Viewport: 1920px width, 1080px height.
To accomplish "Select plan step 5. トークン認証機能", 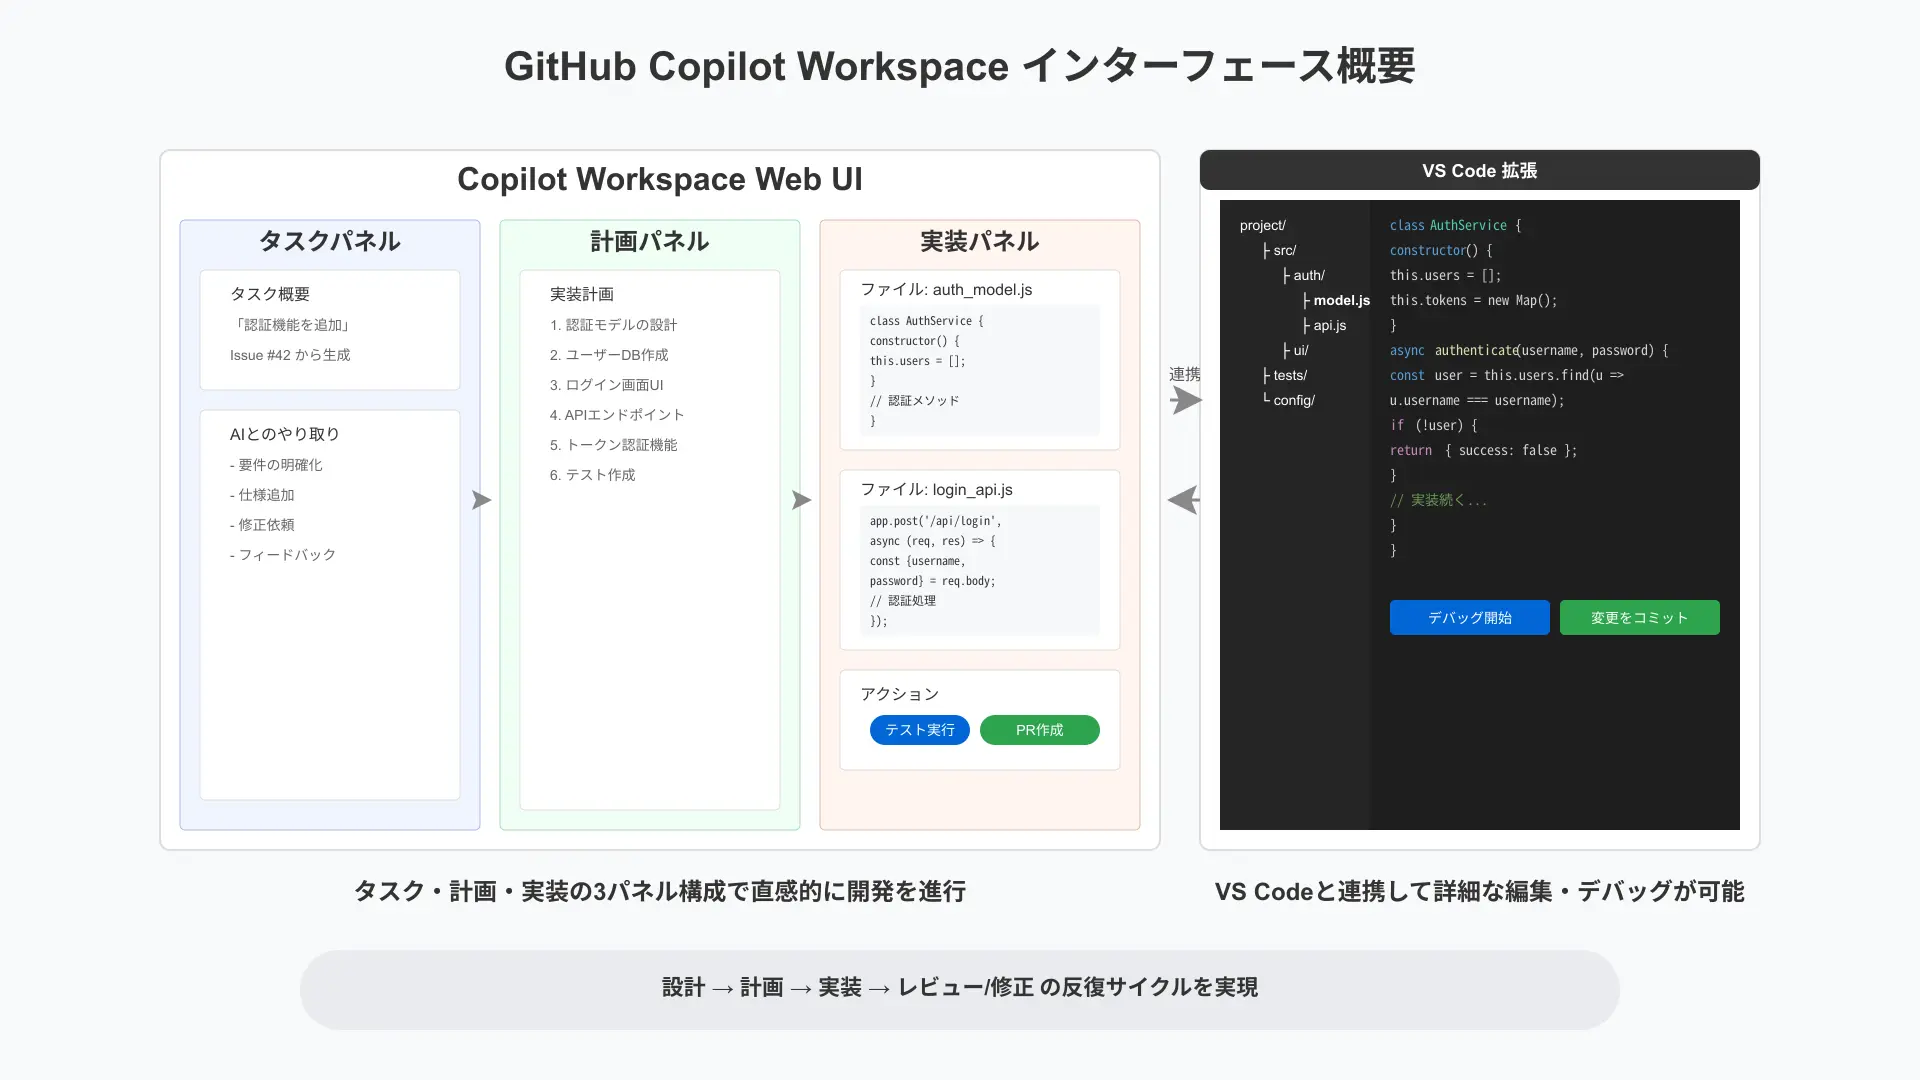I will click(x=613, y=445).
